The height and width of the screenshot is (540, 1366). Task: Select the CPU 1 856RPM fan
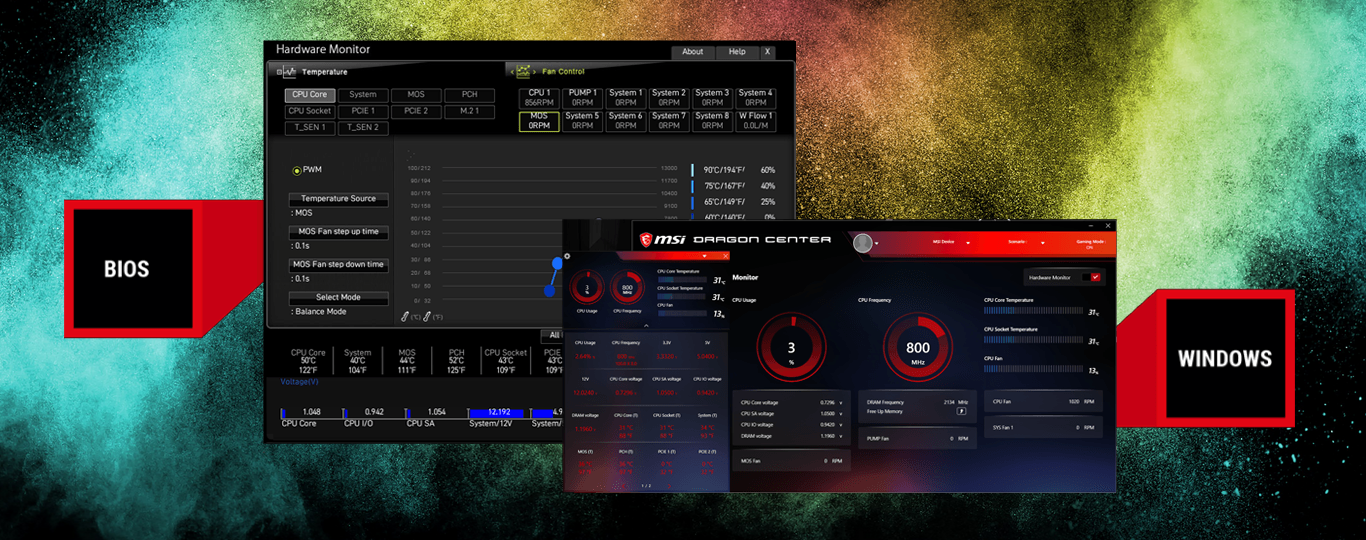[x=539, y=98]
